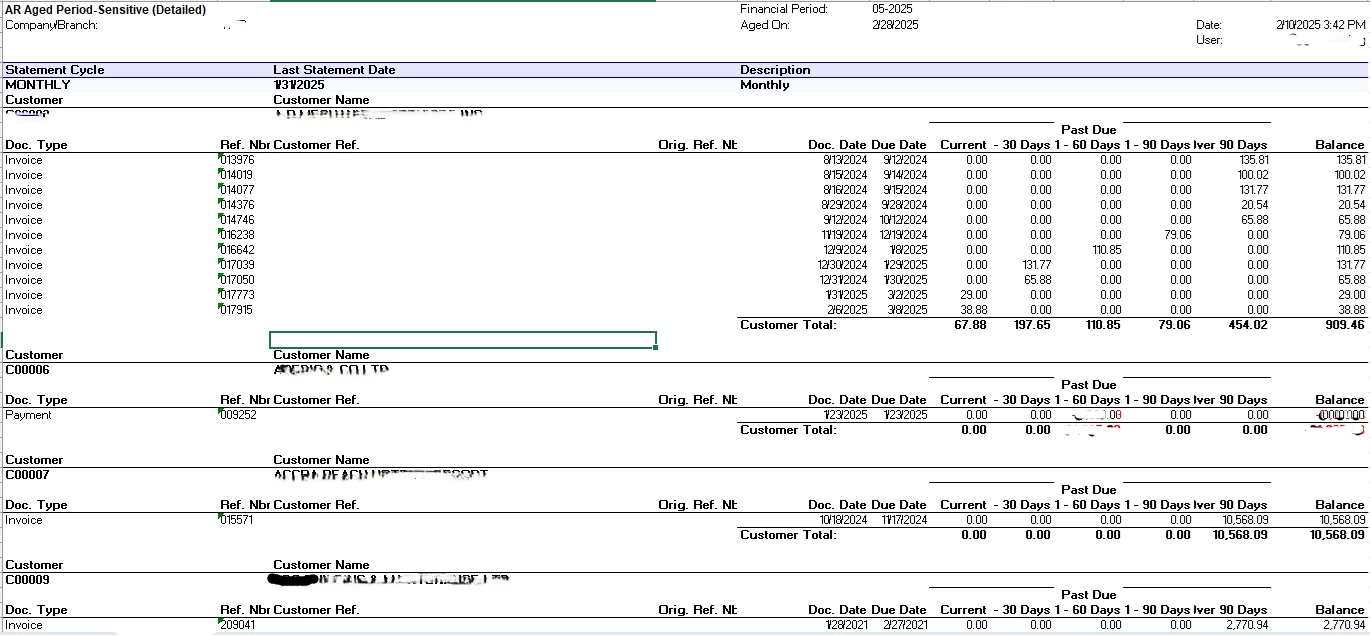Screen dimensions: 1371x636
Task: Select invoice reference number 014077
Action: coord(237,190)
